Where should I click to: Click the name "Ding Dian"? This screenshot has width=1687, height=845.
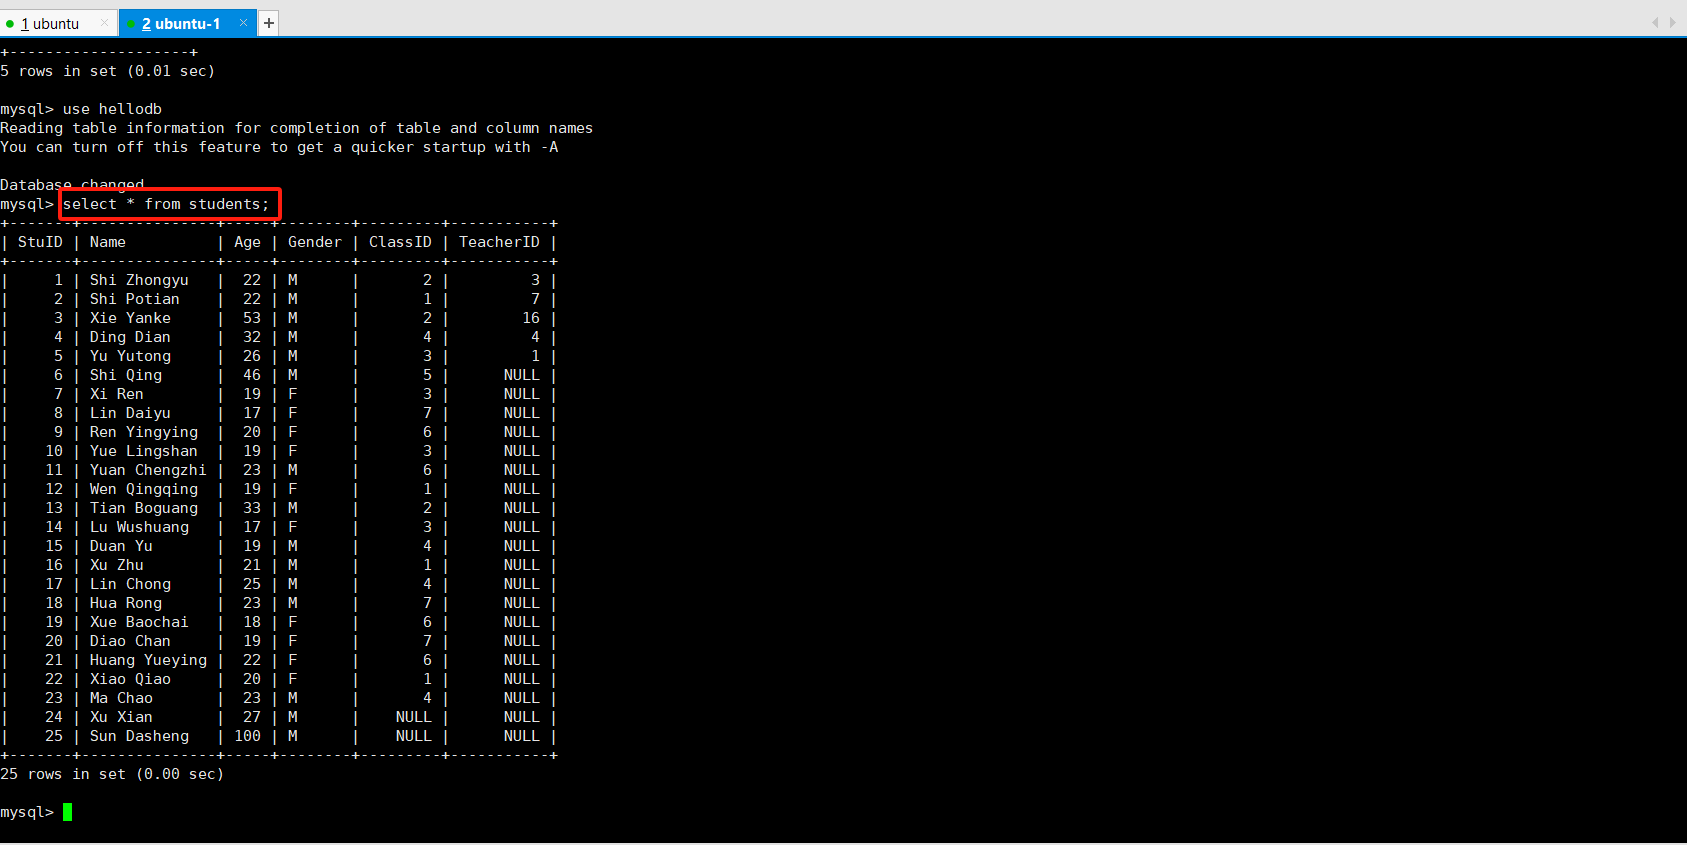[130, 337]
